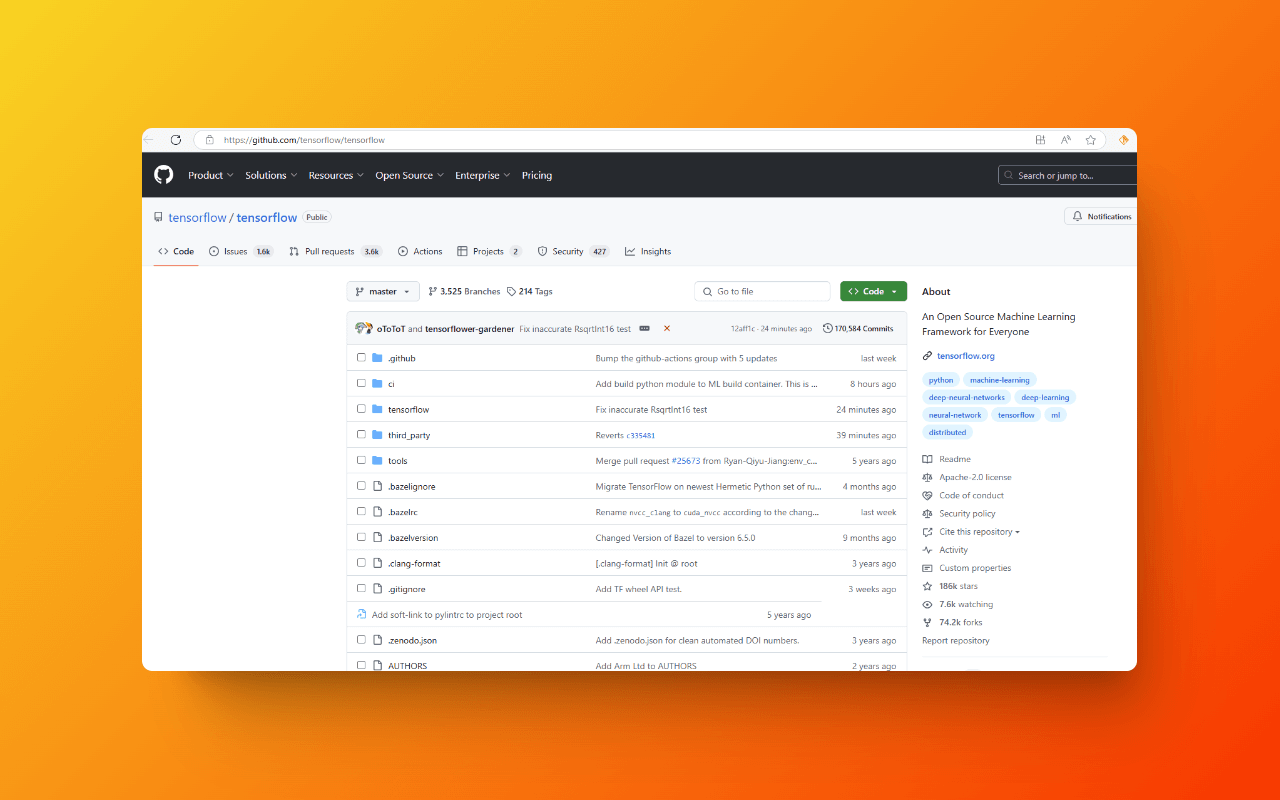The image size is (1280, 800).
Task: Expand commit message ellipsis button
Action: [x=644, y=328]
